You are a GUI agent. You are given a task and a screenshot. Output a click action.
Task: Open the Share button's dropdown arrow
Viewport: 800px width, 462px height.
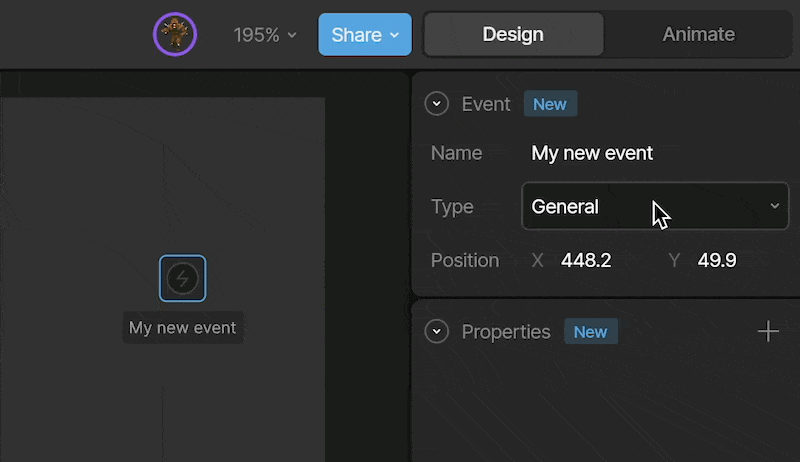[x=394, y=35]
